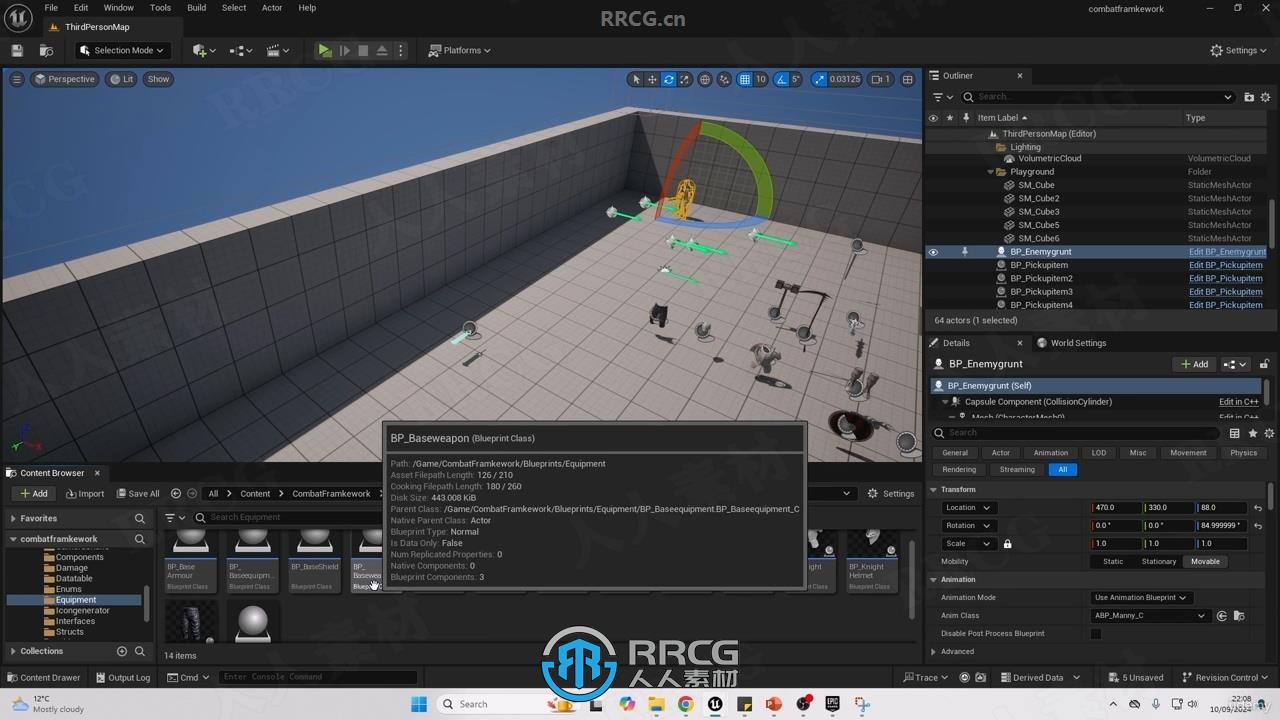Open rotation snap value 5°
Screen dimensions: 1280x720
tap(796, 79)
